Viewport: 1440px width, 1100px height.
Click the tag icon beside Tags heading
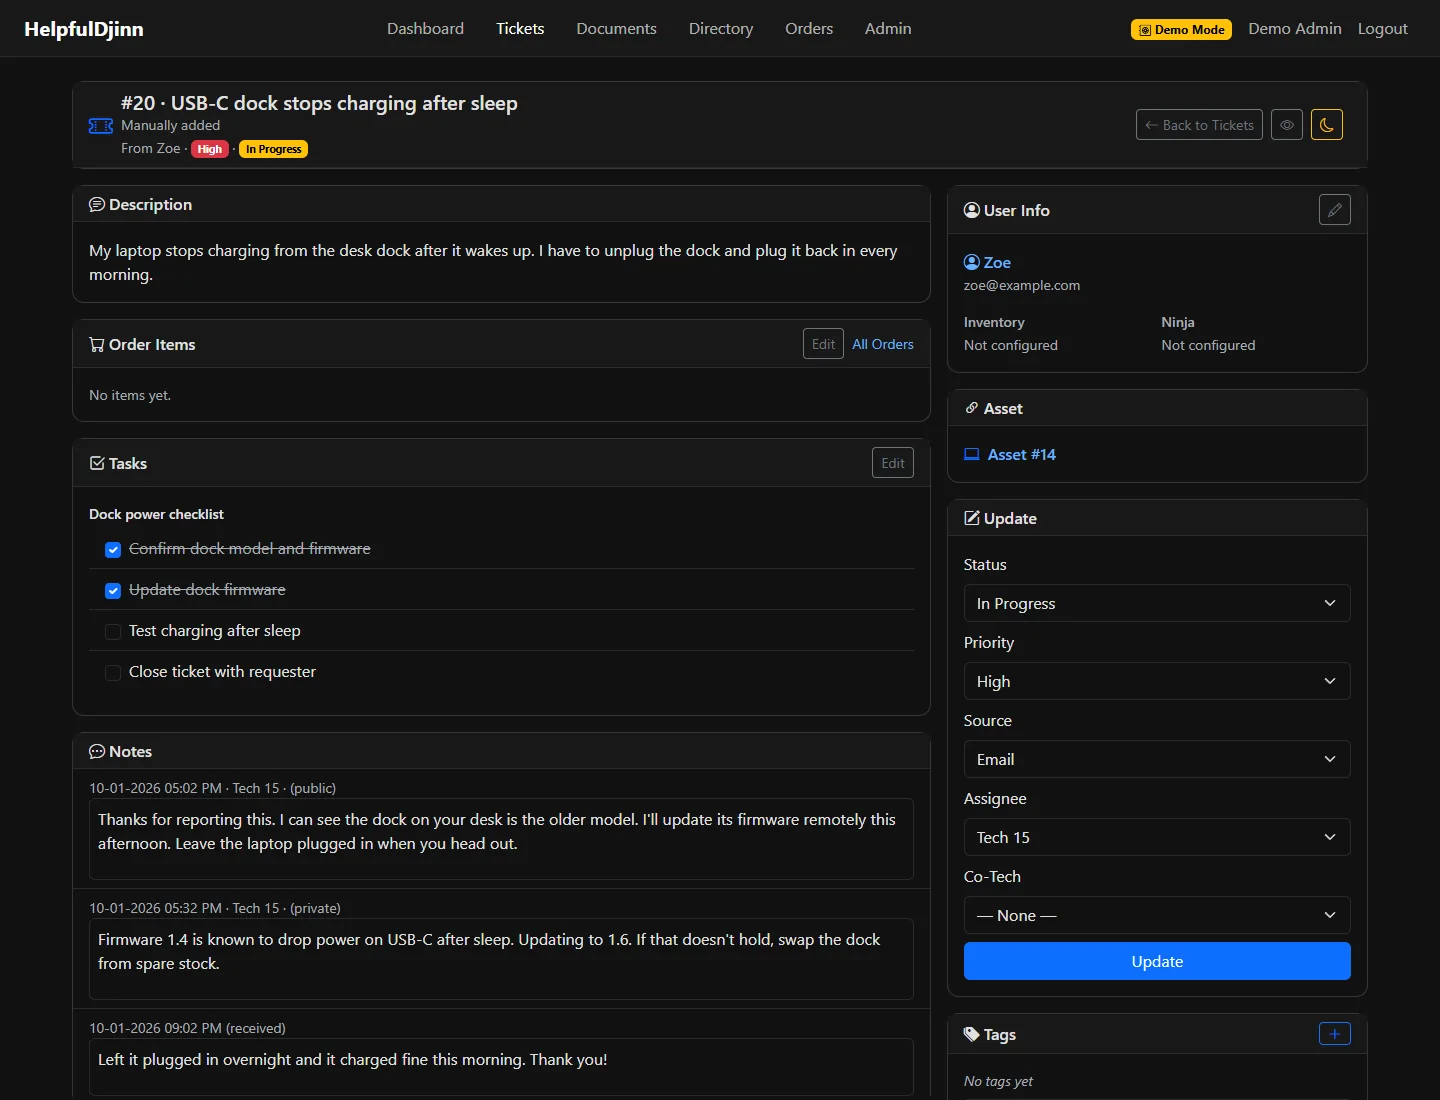(x=972, y=1034)
